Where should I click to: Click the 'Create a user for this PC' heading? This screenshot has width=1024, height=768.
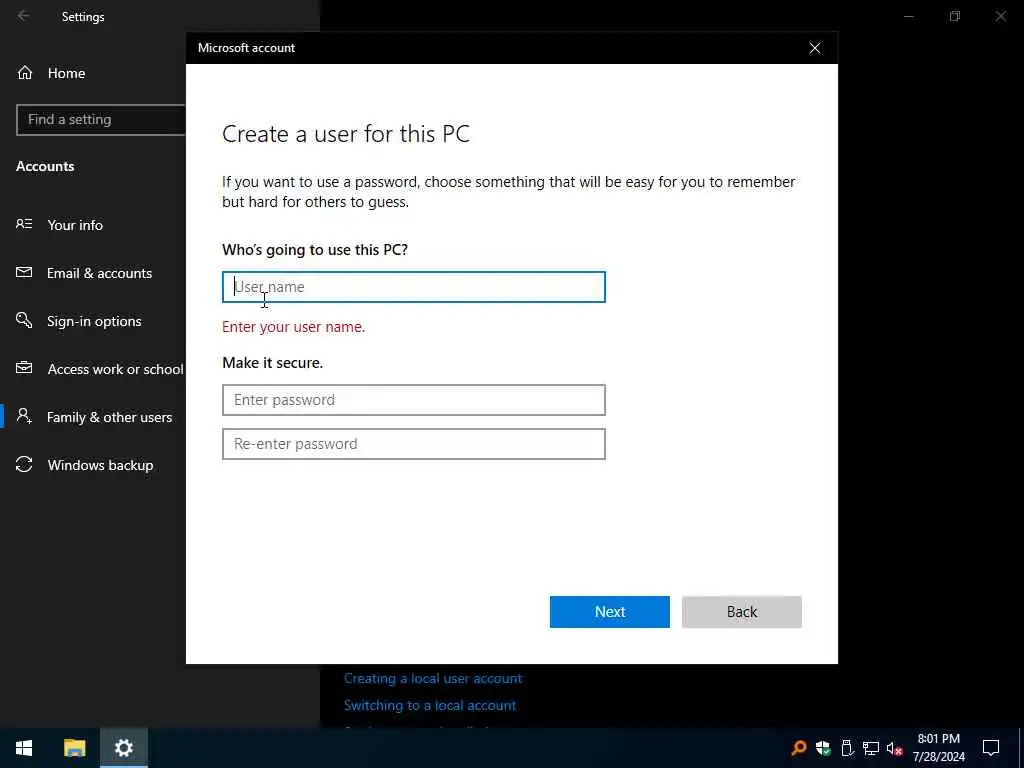click(346, 134)
